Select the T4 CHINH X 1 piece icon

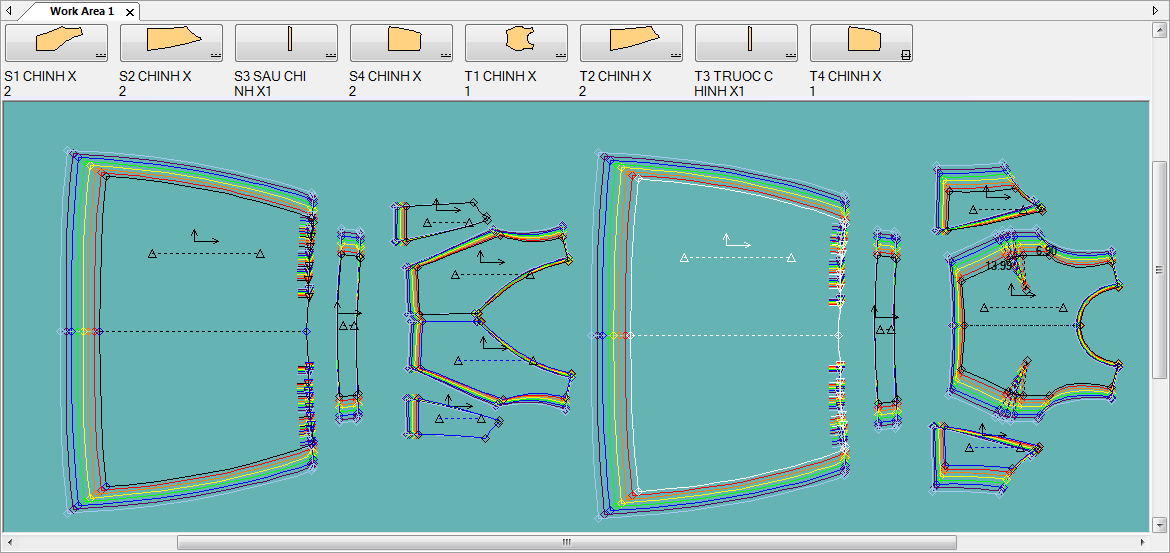862,42
